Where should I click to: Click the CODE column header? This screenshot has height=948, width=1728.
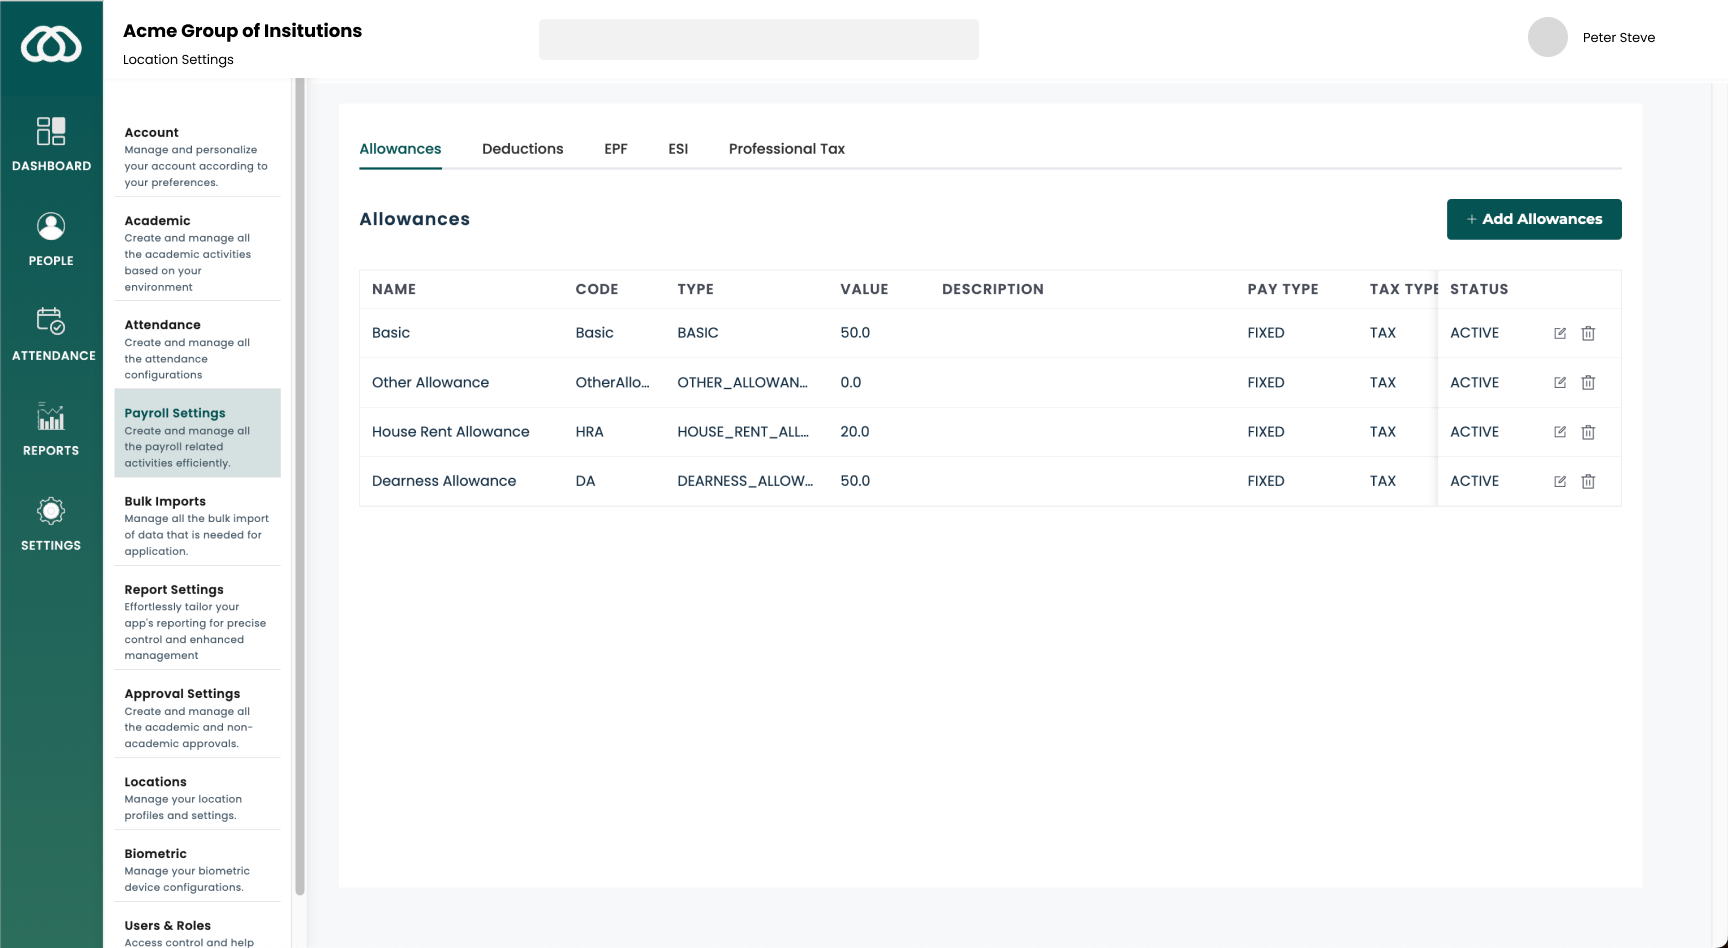click(x=597, y=289)
